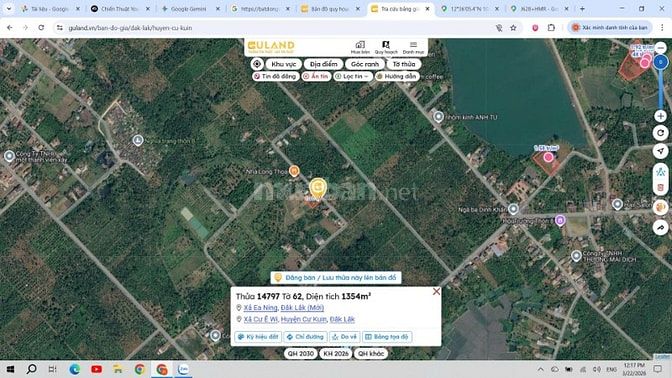
Task: Open taskbar search magnifier
Action: point(31,369)
